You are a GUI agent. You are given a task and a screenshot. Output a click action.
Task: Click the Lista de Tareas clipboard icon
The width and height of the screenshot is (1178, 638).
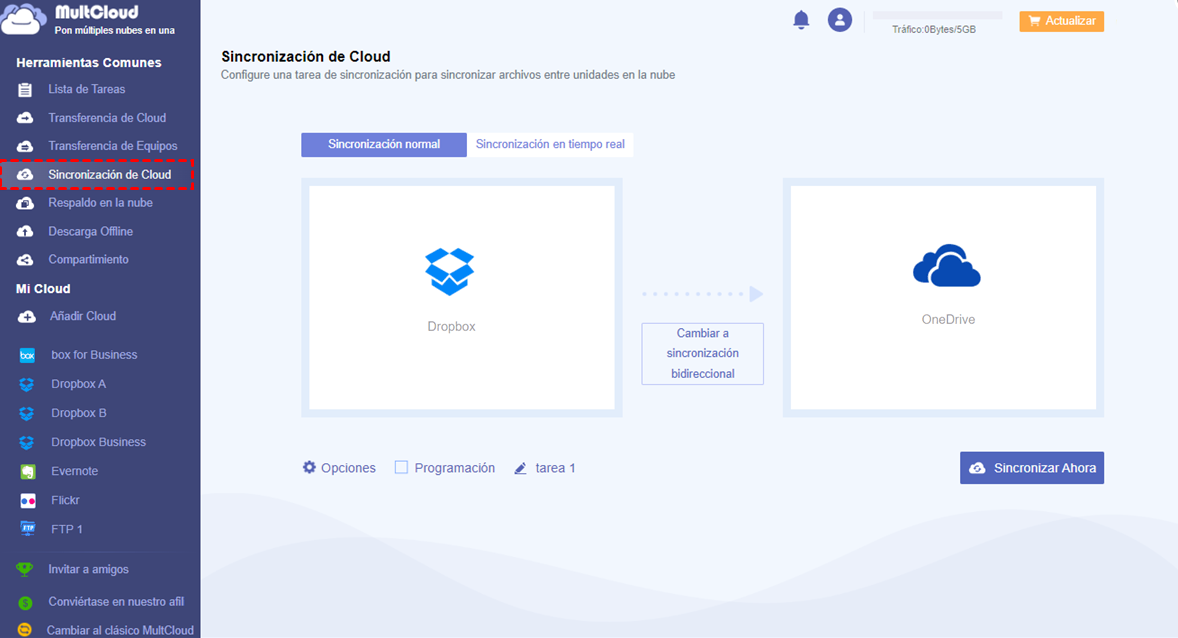(x=25, y=89)
